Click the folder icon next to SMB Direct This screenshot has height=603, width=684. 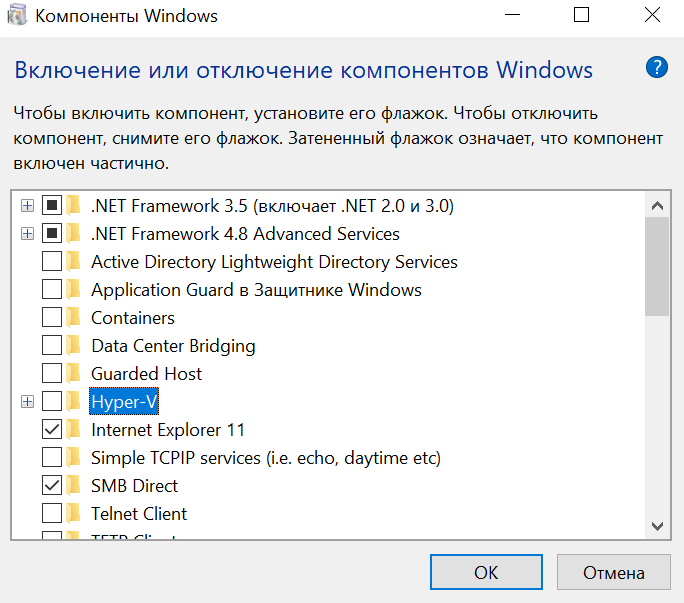tap(75, 486)
